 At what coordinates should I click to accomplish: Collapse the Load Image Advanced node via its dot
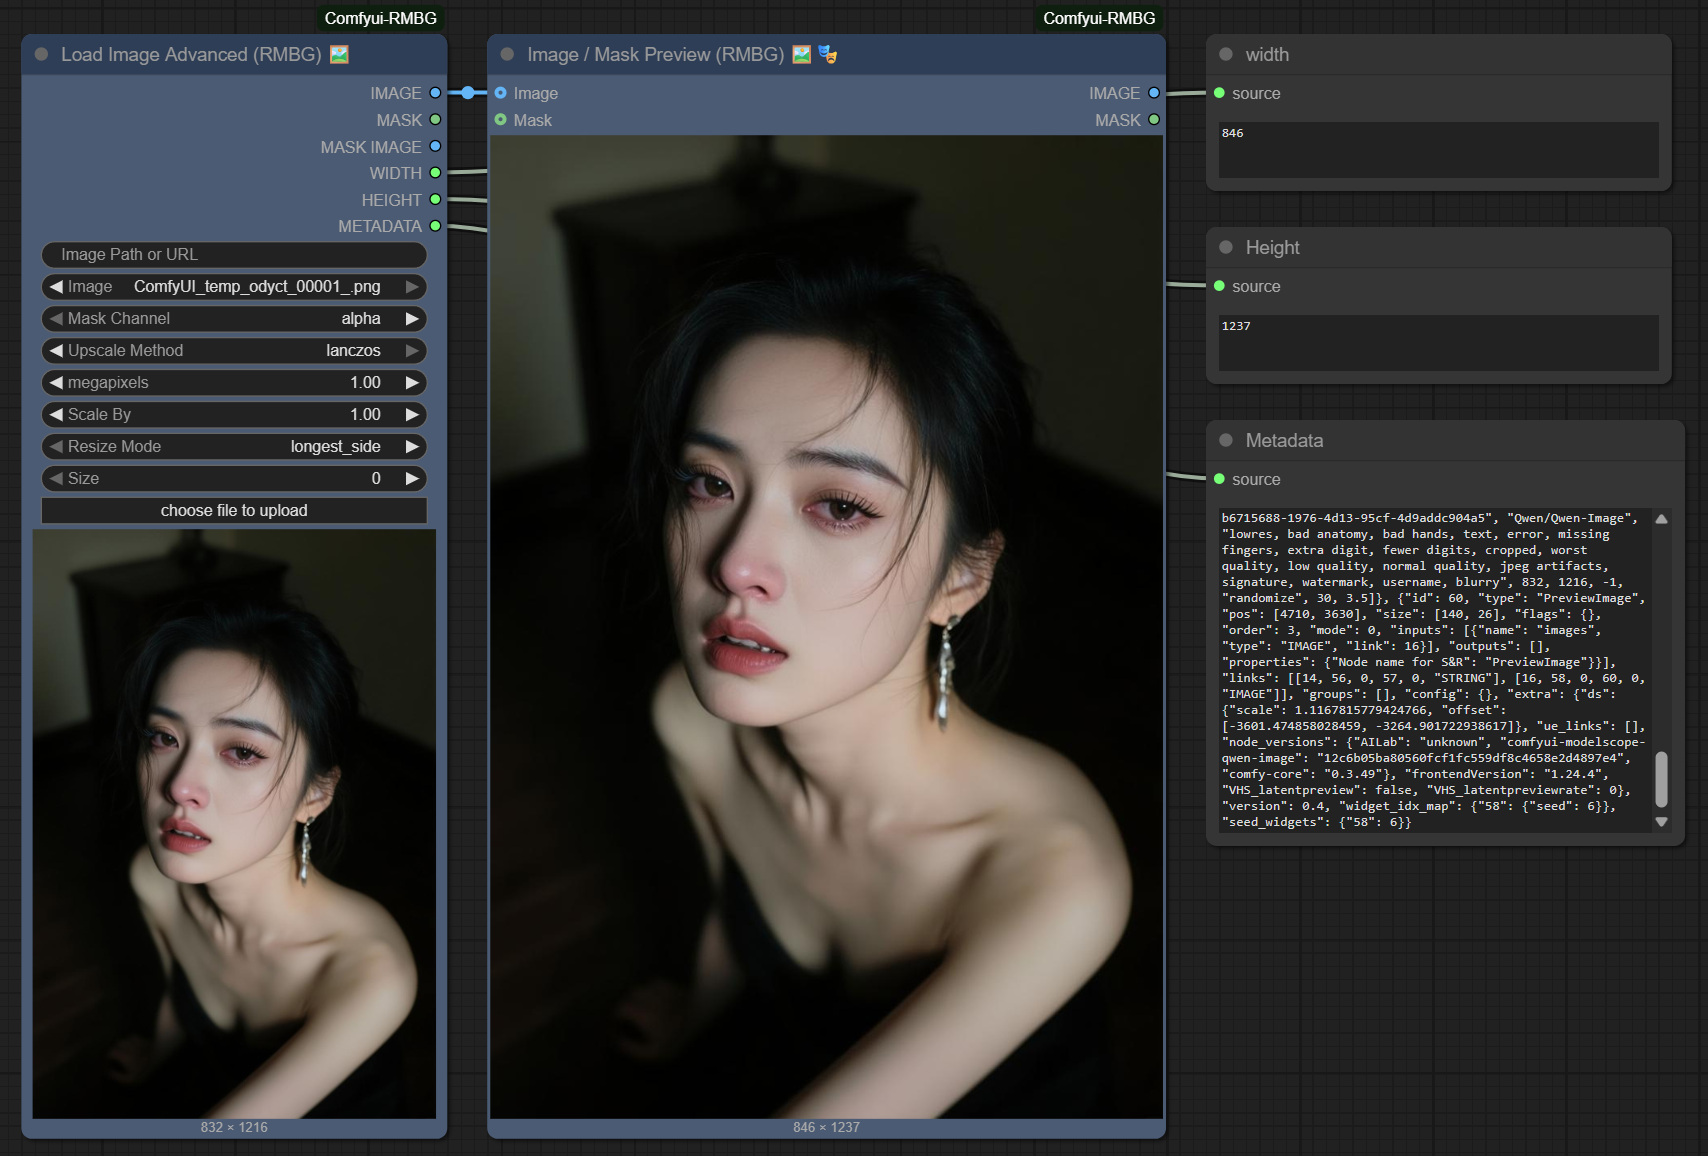[42, 55]
